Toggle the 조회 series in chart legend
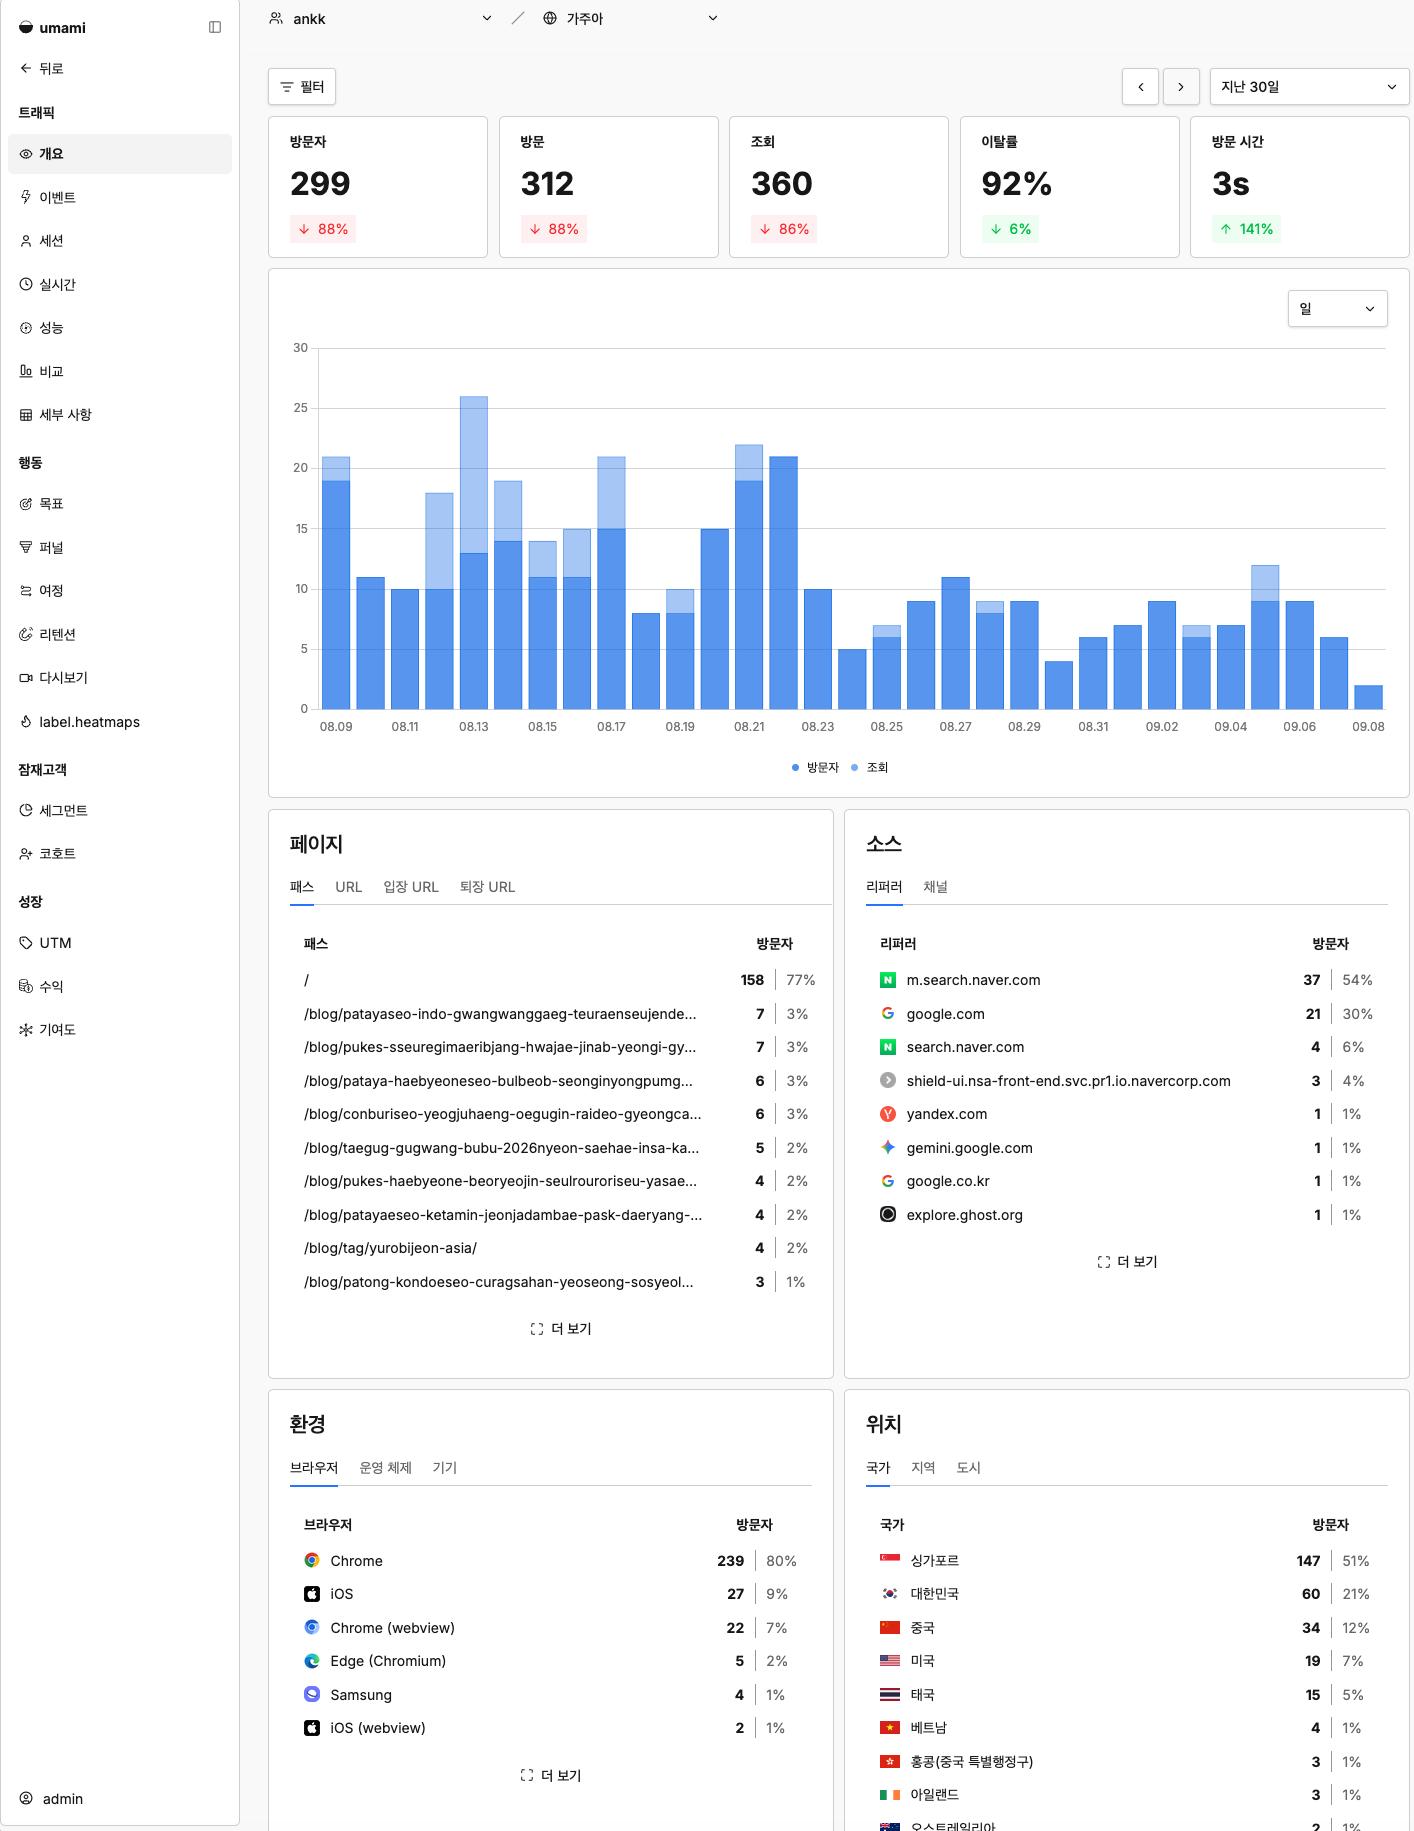Screen dimensions: 1414x1831 coord(869,767)
